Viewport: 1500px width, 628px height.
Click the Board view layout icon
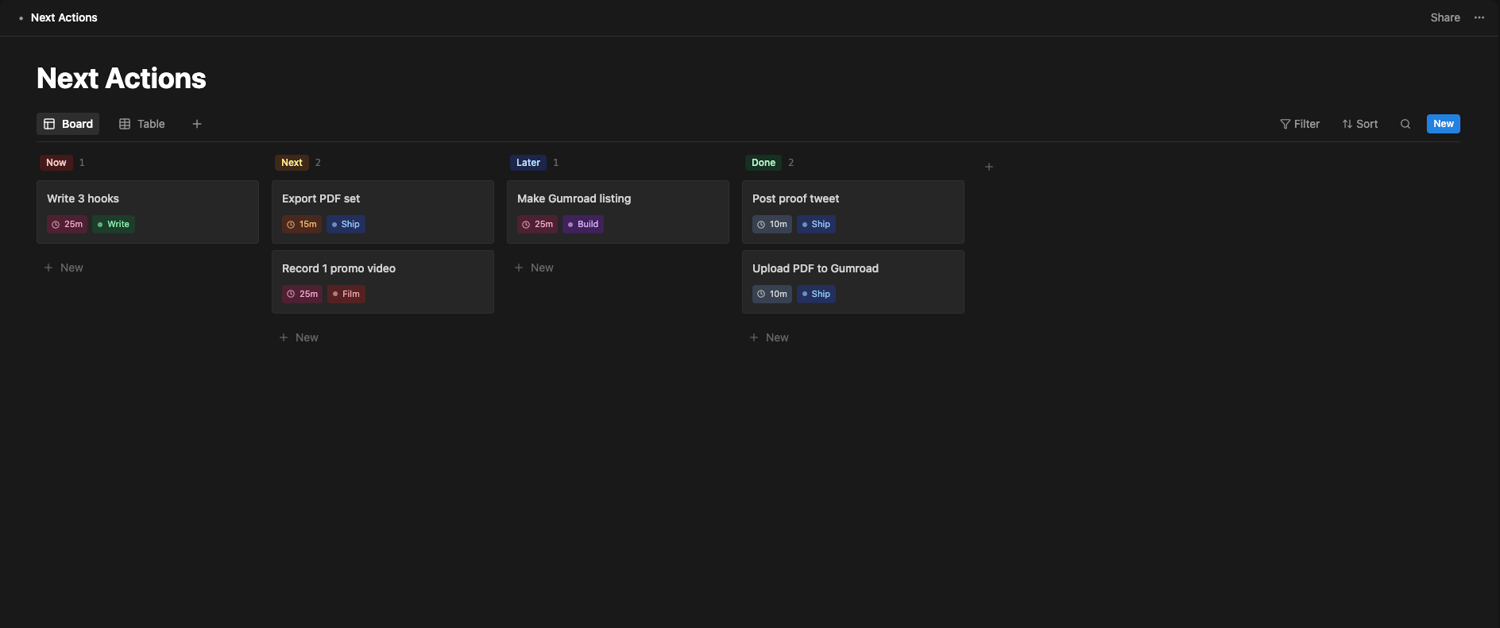pyautogui.click(x=49, y=124)
